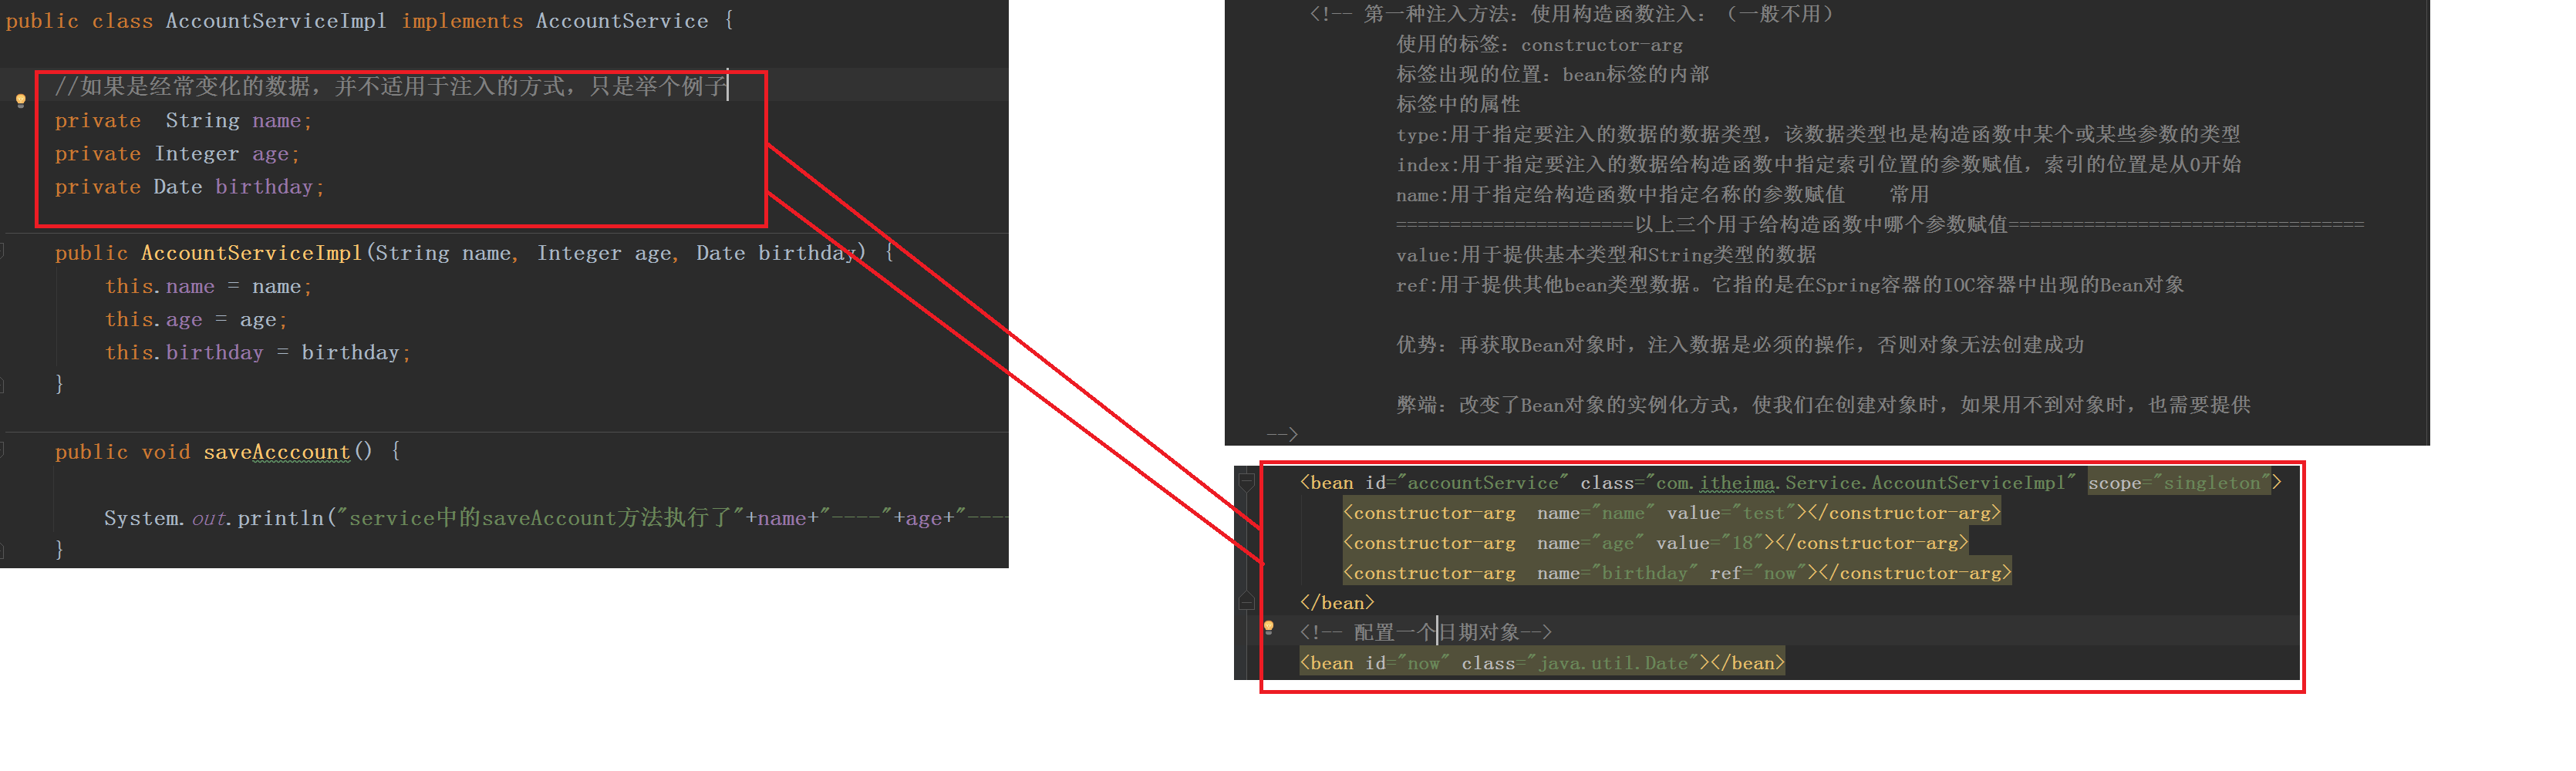Click the class value 'com.itheima.Service.AccountServiceImpl'
This screenshot has height=771, width=2576.
[1860, 483]
